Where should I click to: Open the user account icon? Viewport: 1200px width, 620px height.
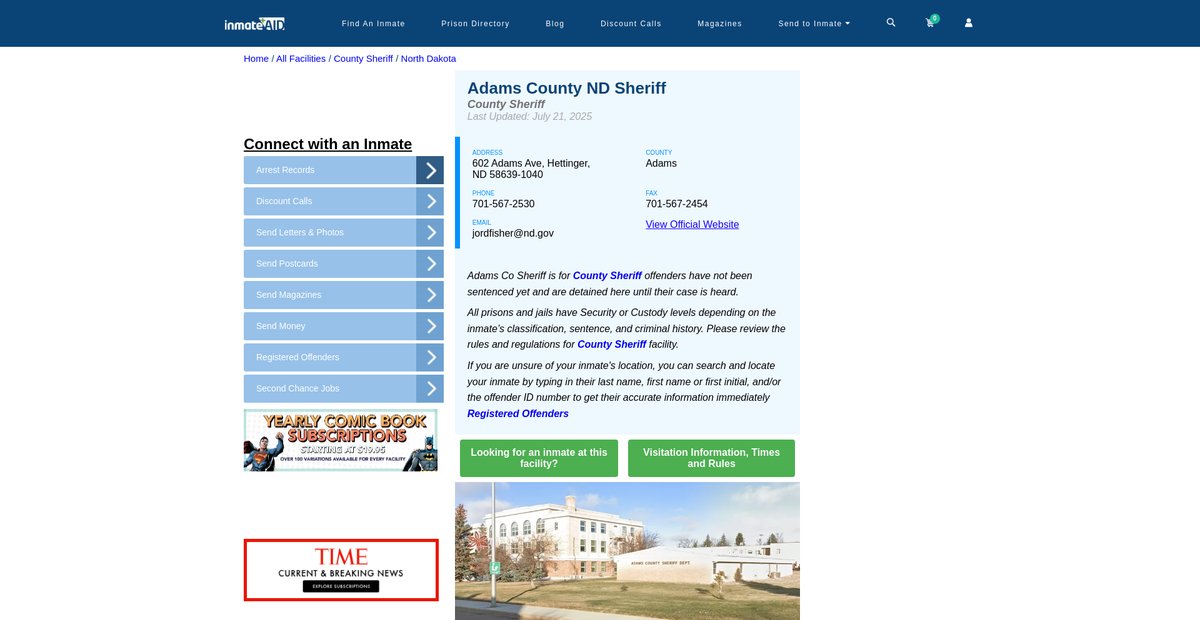point(968,23)
